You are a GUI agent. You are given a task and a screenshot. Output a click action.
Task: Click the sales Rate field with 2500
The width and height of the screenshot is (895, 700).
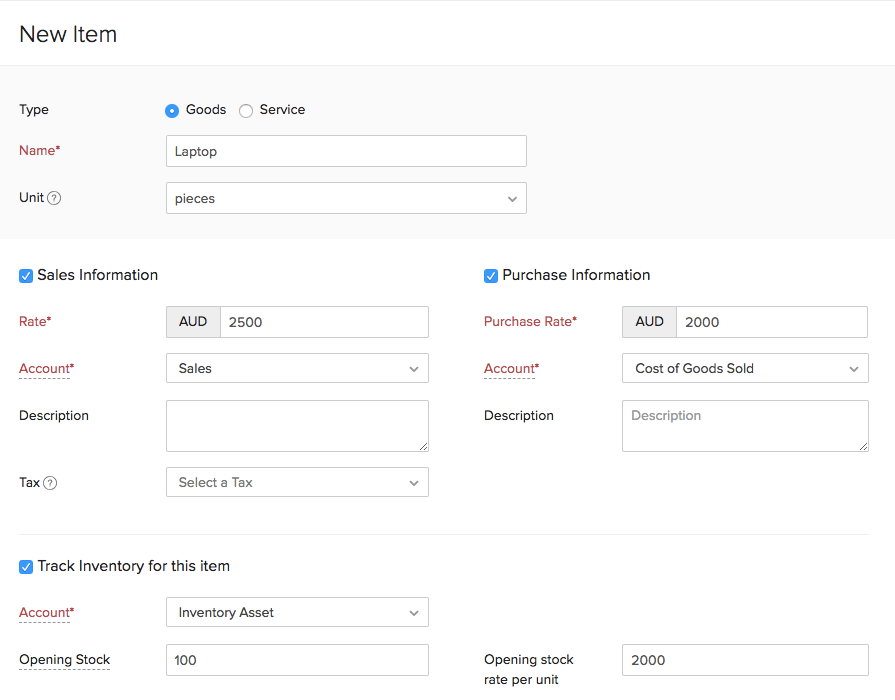click(323, 322)
